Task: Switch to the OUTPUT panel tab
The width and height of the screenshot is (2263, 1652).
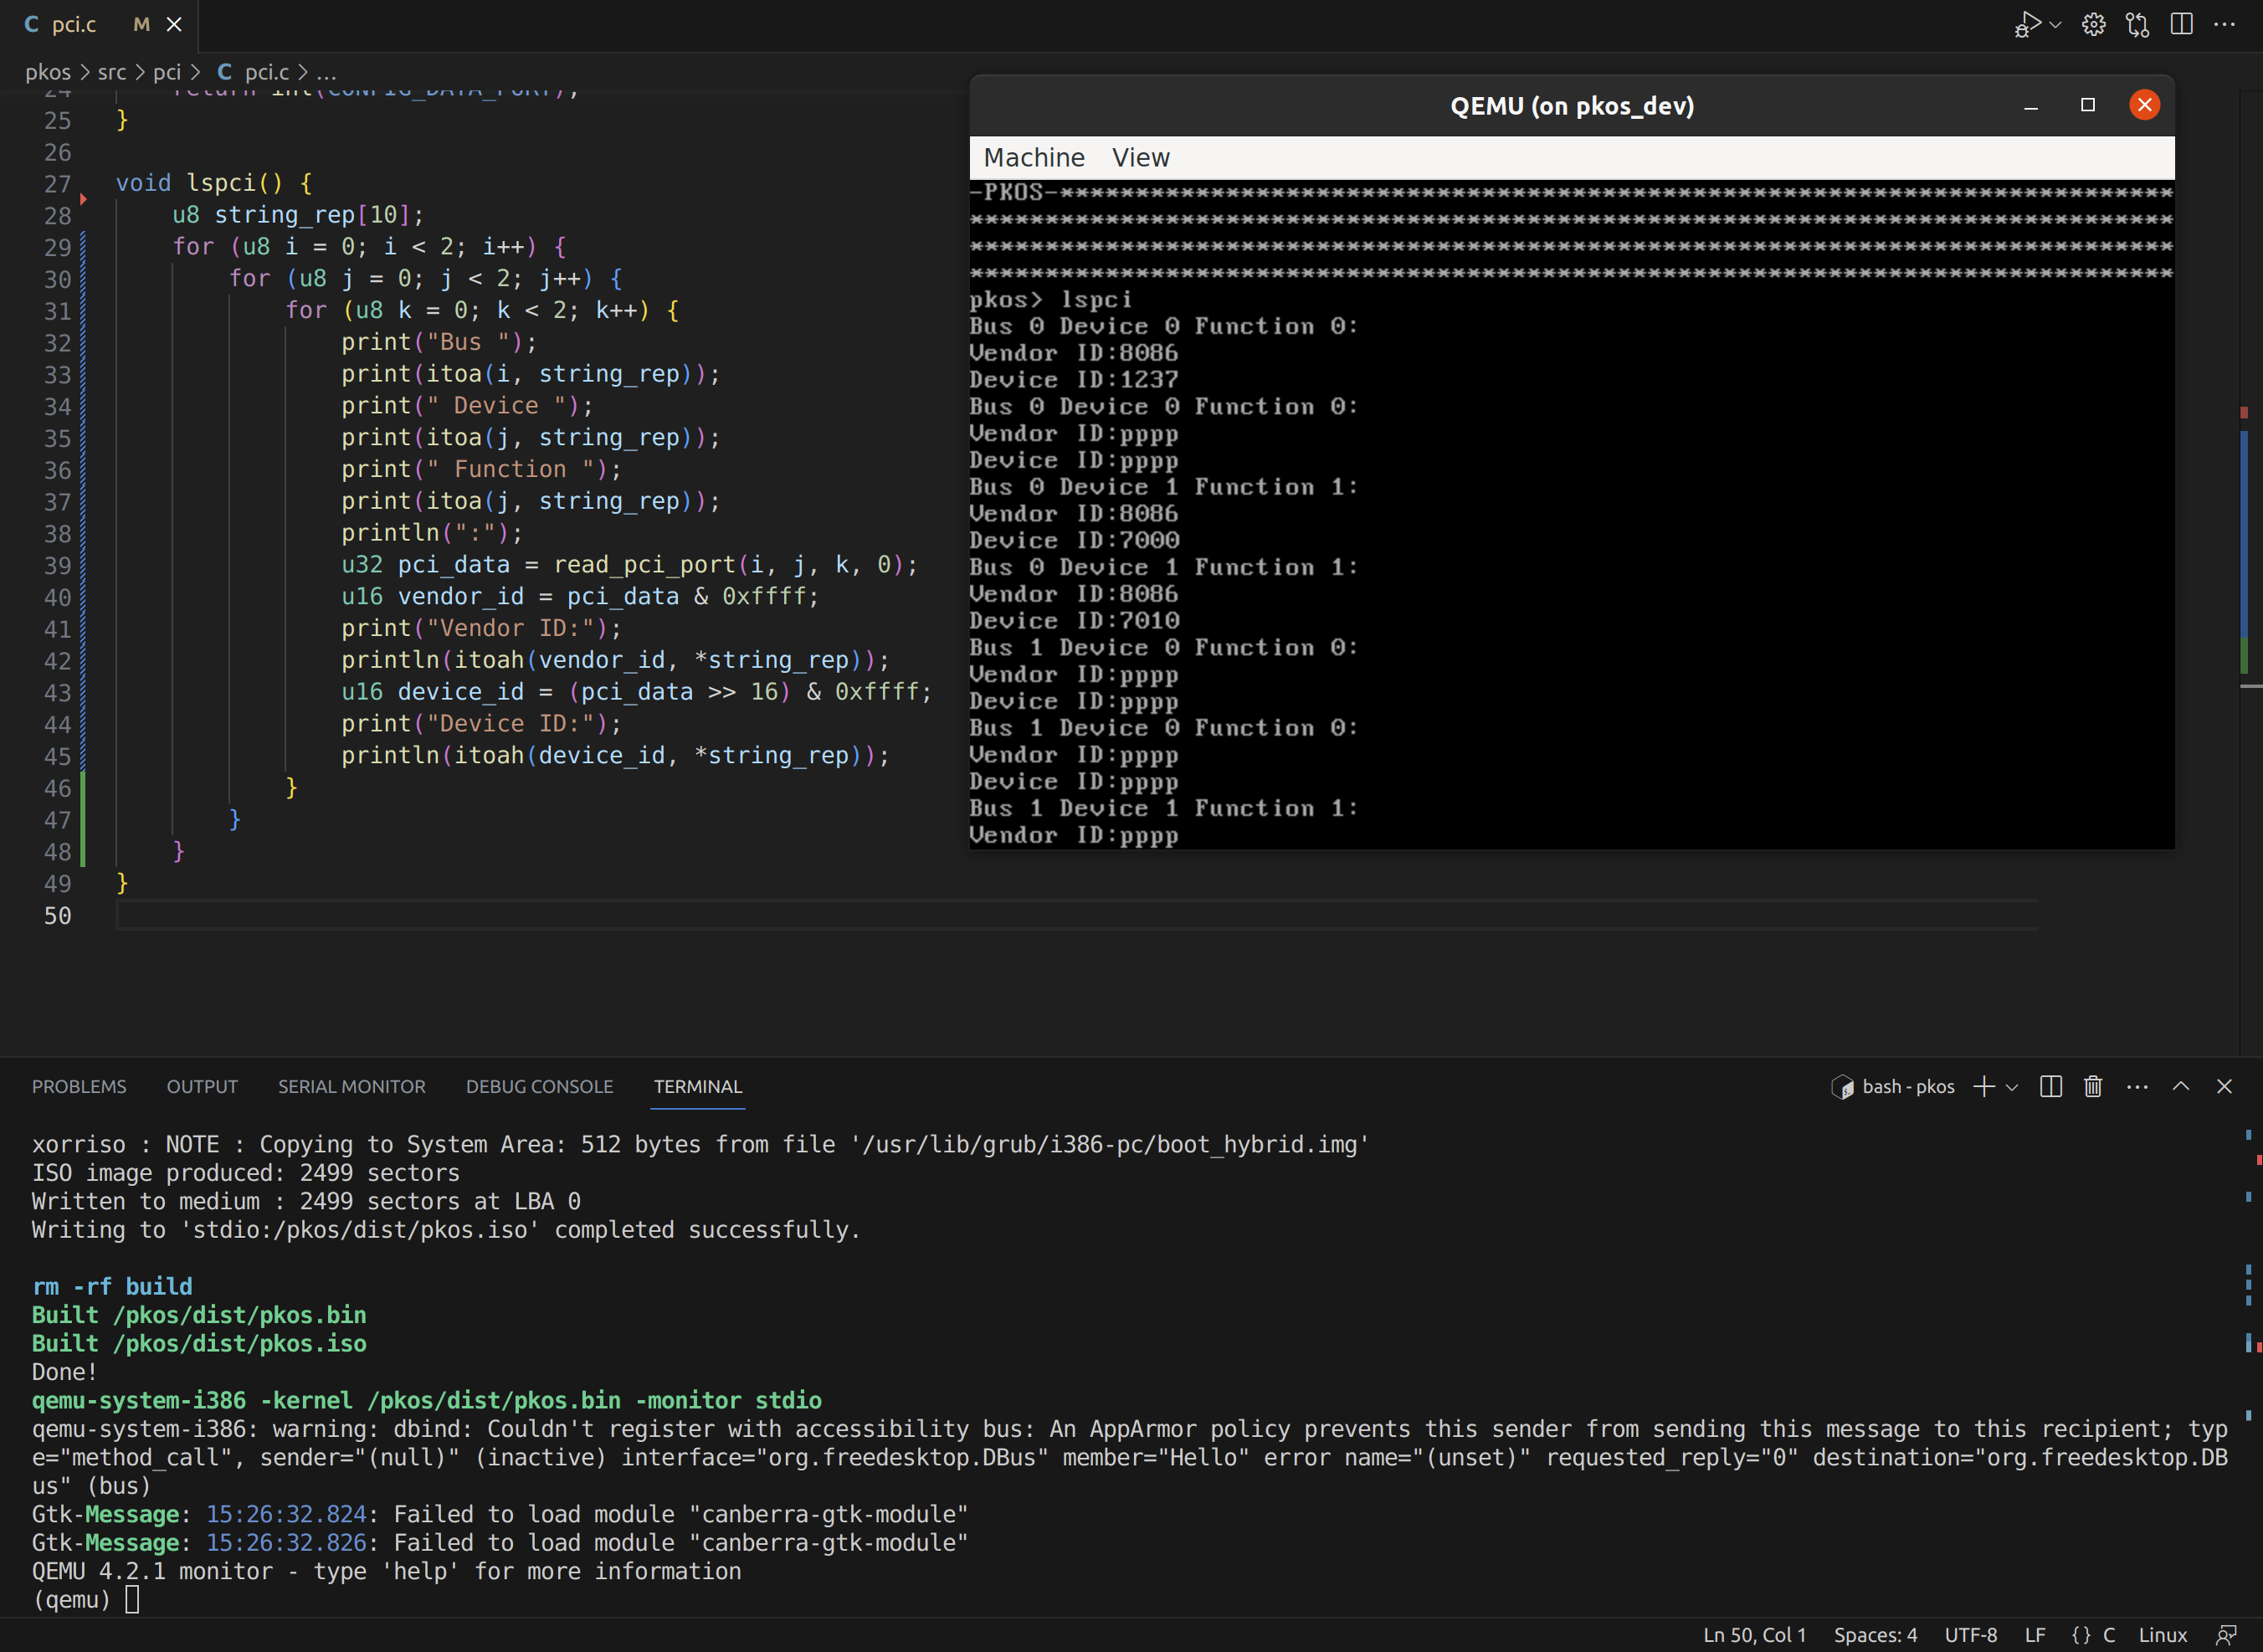Action: (202, 1086)
